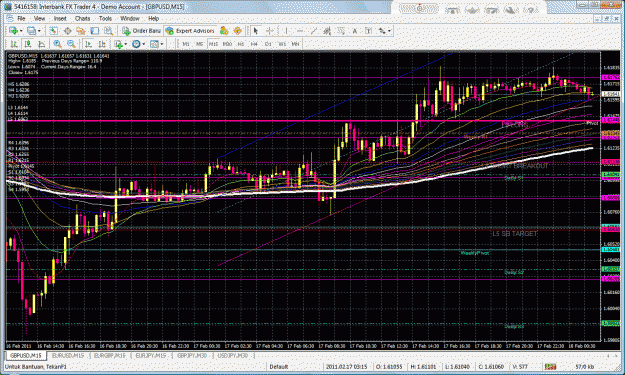Open the Periods clock icon

[x=136, y=44]
